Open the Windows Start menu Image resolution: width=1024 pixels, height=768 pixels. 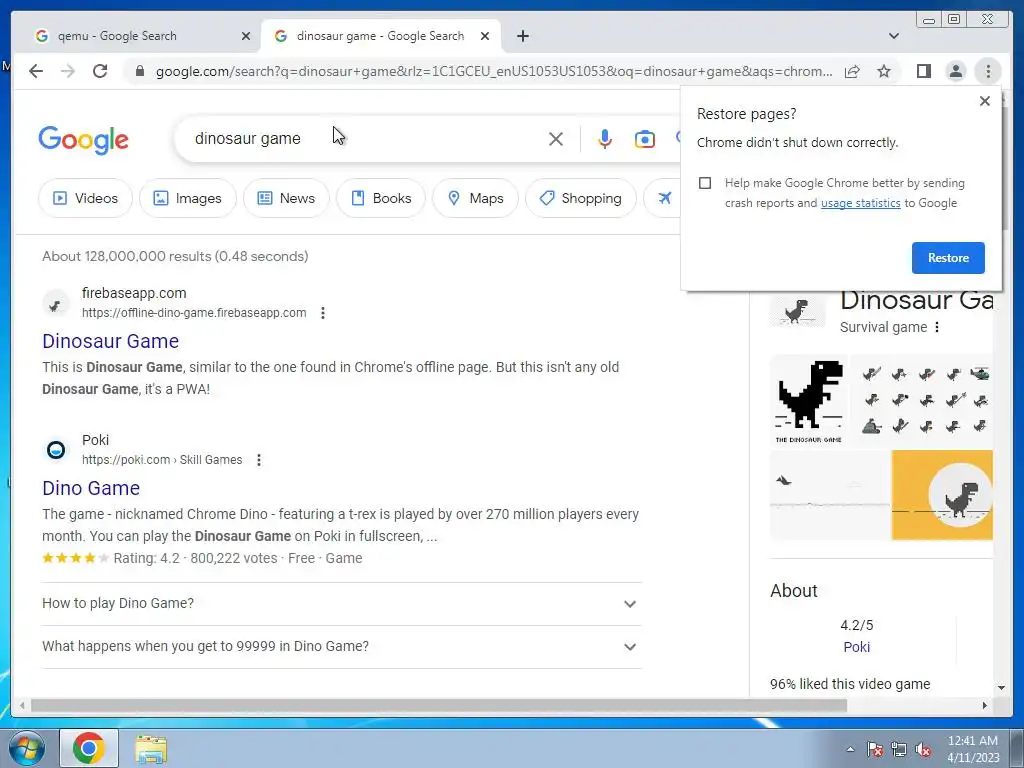tap(27, 748)
